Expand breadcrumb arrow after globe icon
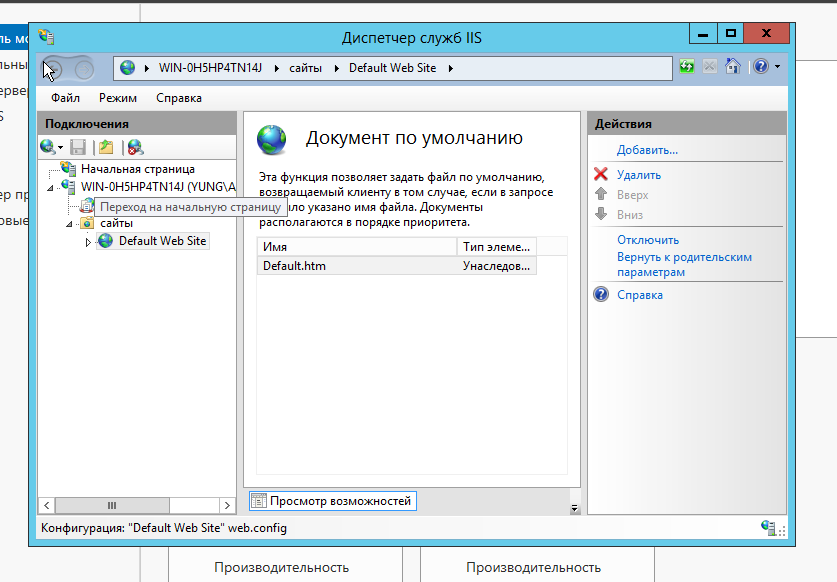This screenshot has height=582, width=837. (x=146, y=68)
